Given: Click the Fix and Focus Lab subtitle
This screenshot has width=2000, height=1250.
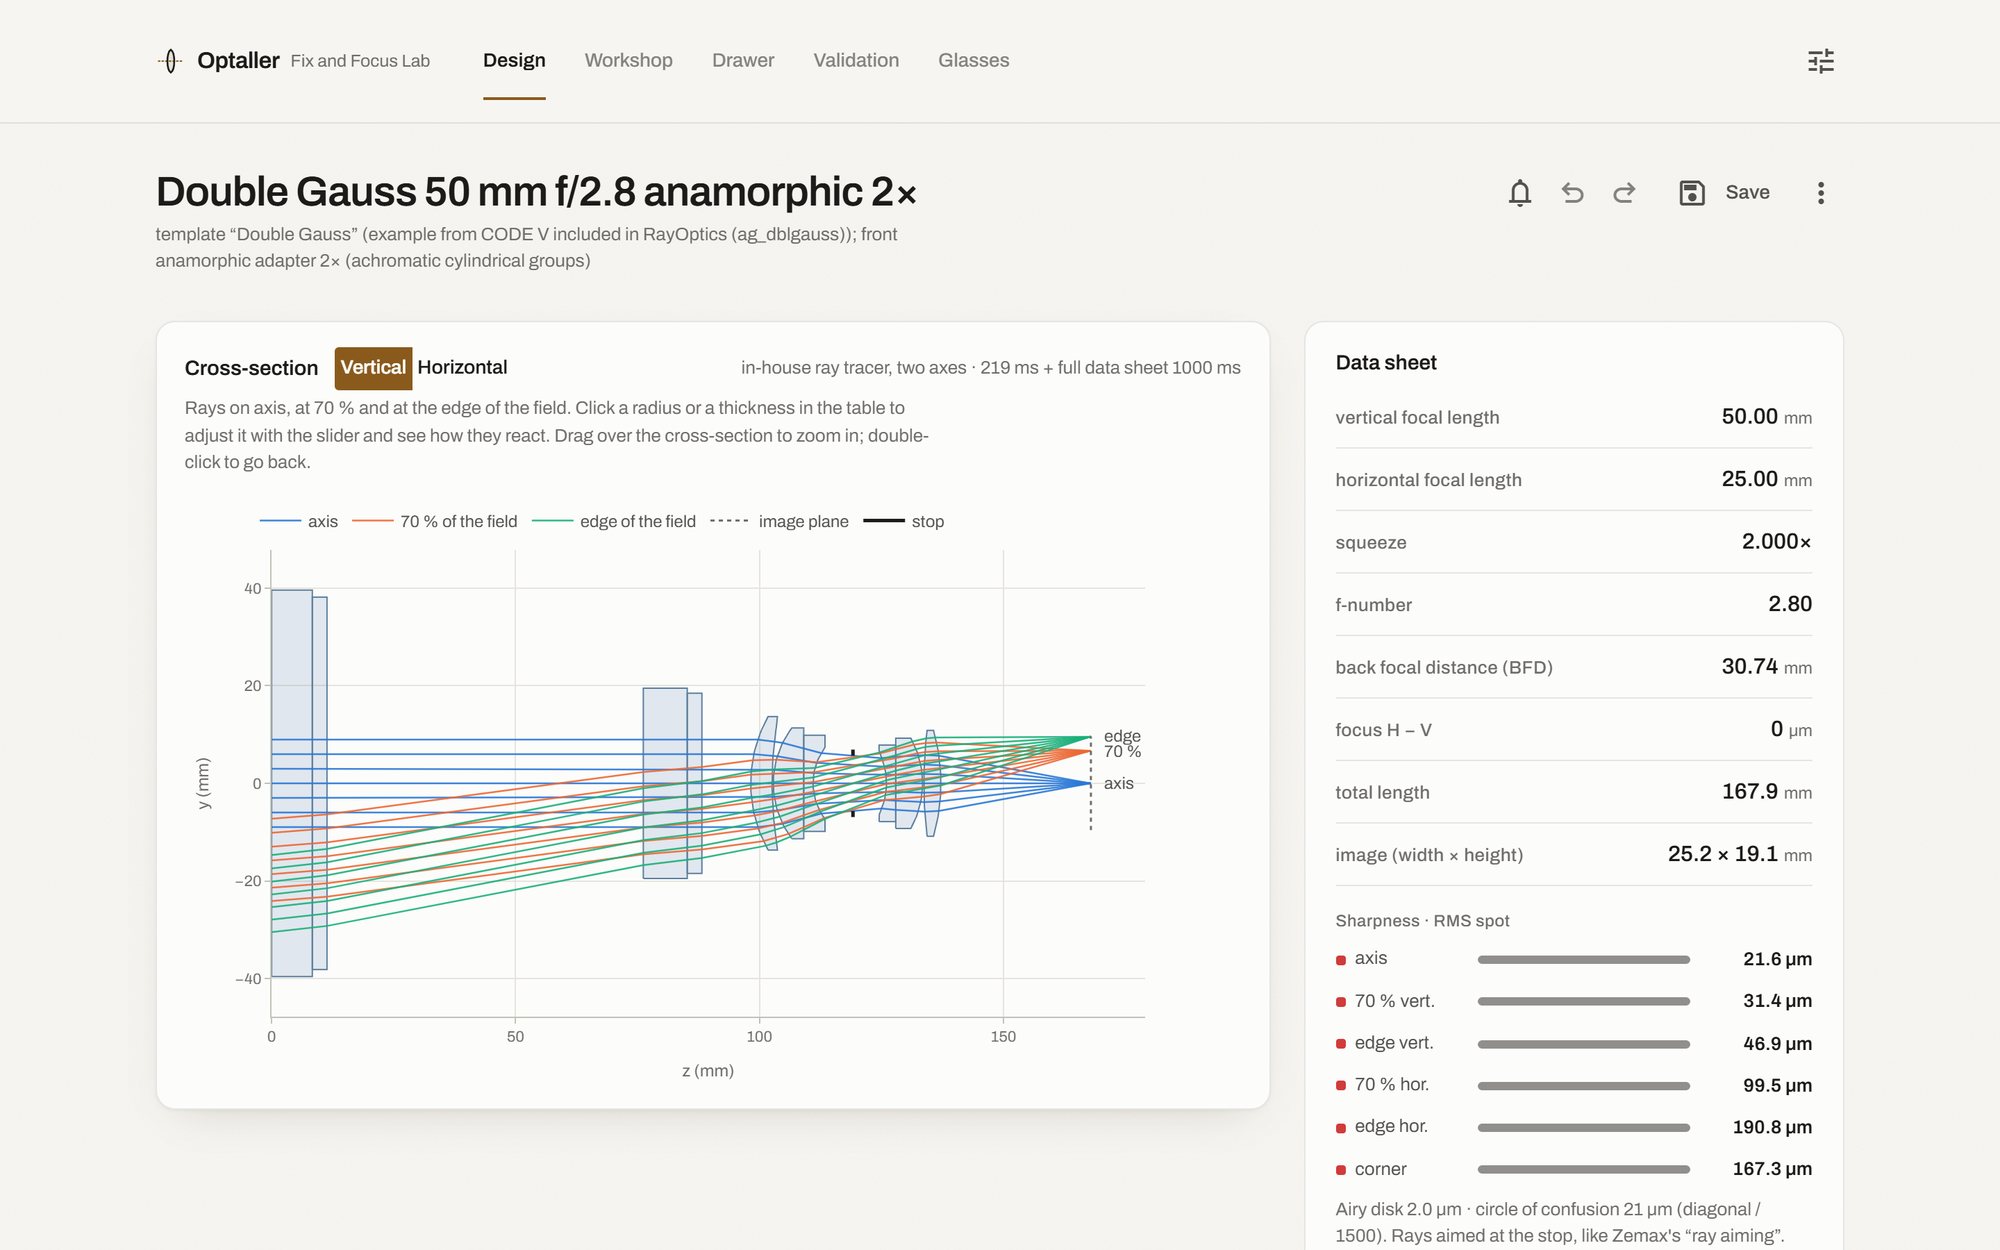Looking at the screenshot, I should pos(360,61).
